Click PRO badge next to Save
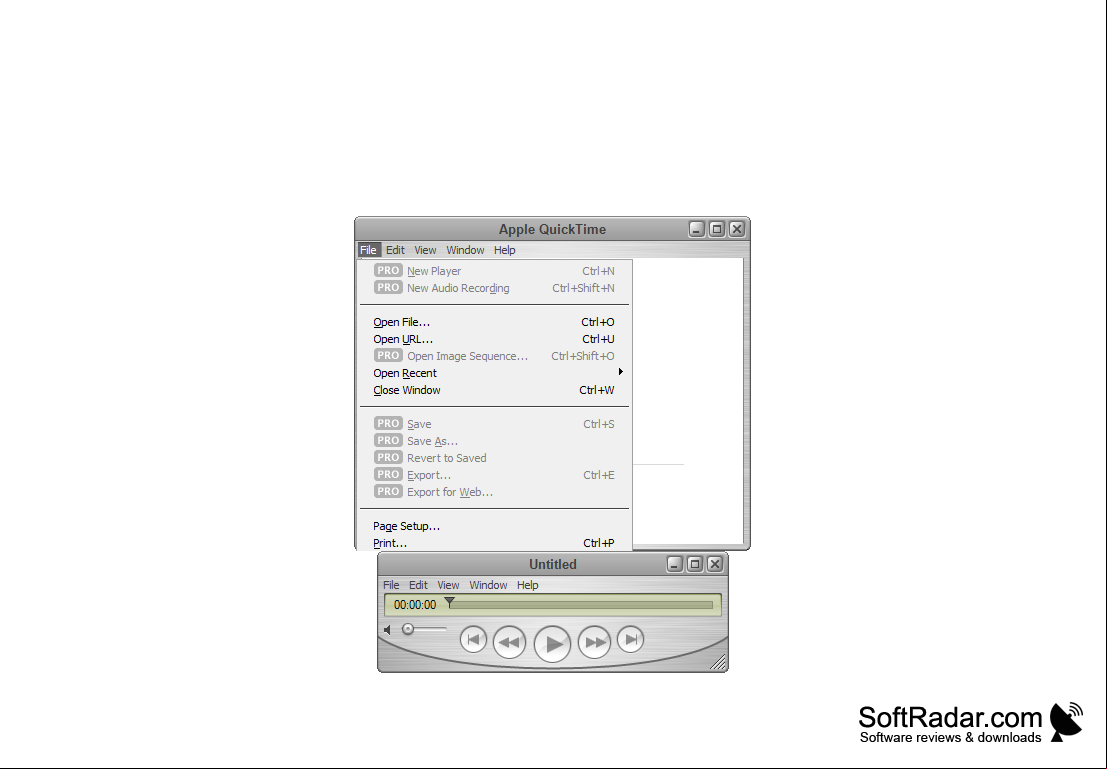 click(x=388, y=423)
